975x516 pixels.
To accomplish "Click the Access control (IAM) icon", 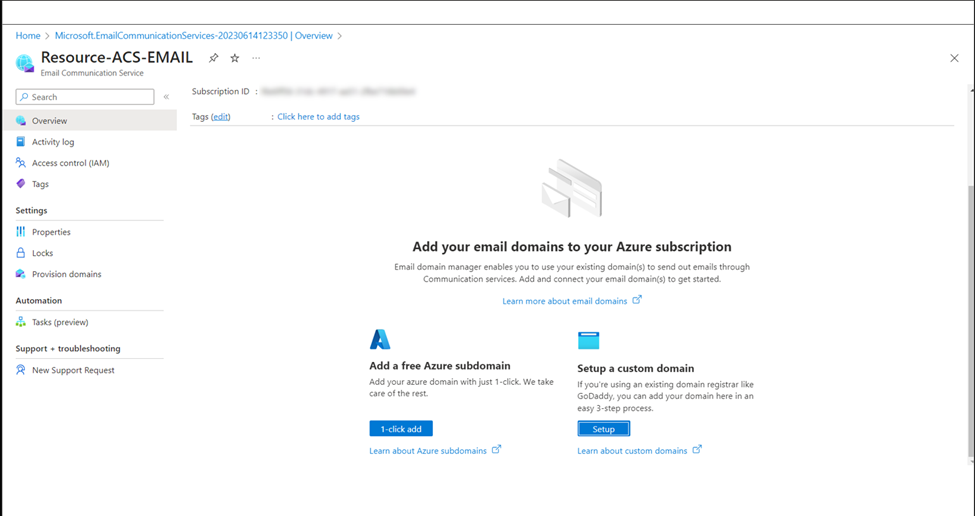I will coord(21,163).
